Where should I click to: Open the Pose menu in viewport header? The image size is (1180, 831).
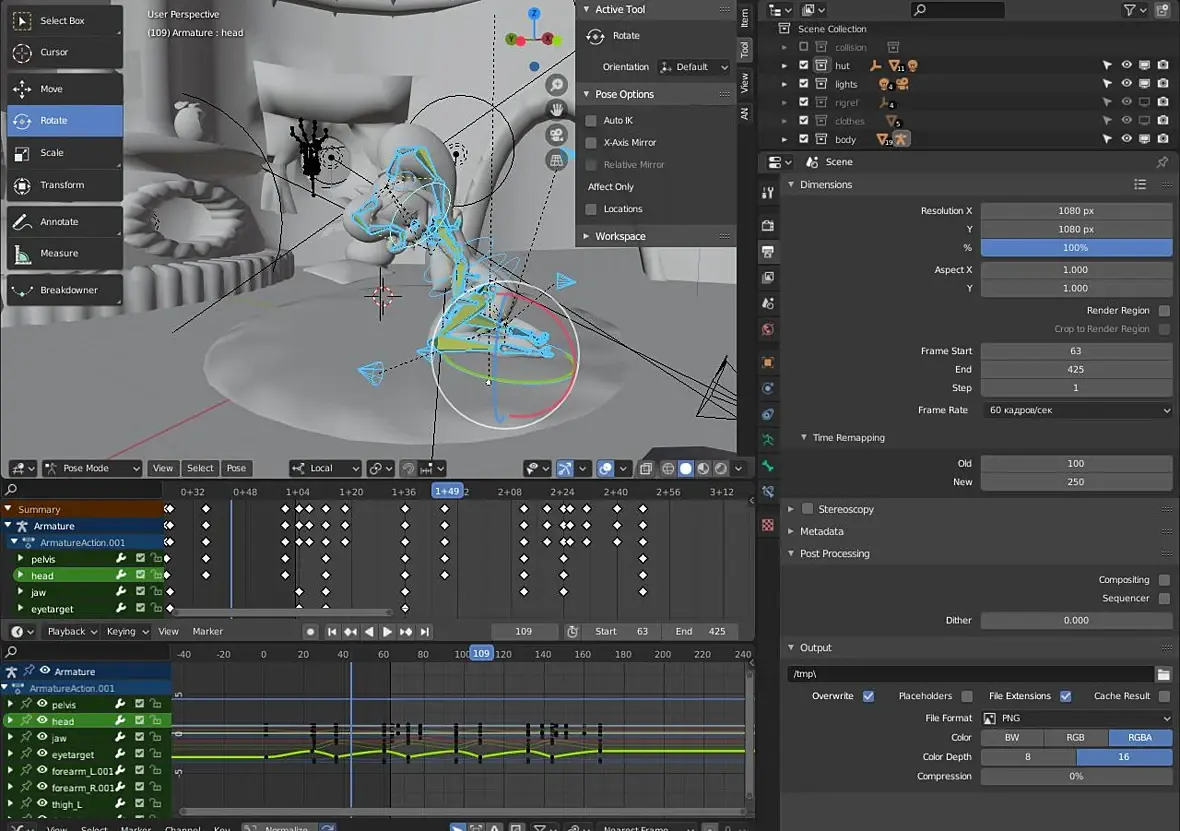coord(236,468)
